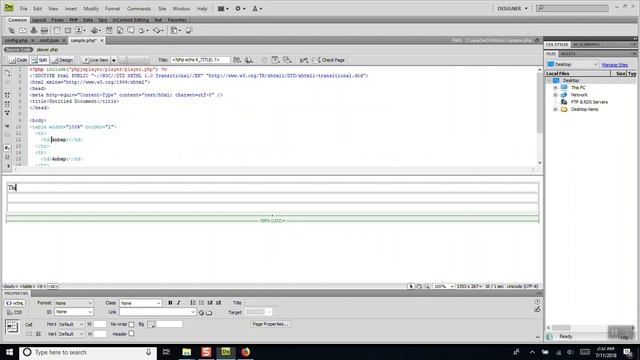Open the Format dropdown in Properties

coord(74,303)
